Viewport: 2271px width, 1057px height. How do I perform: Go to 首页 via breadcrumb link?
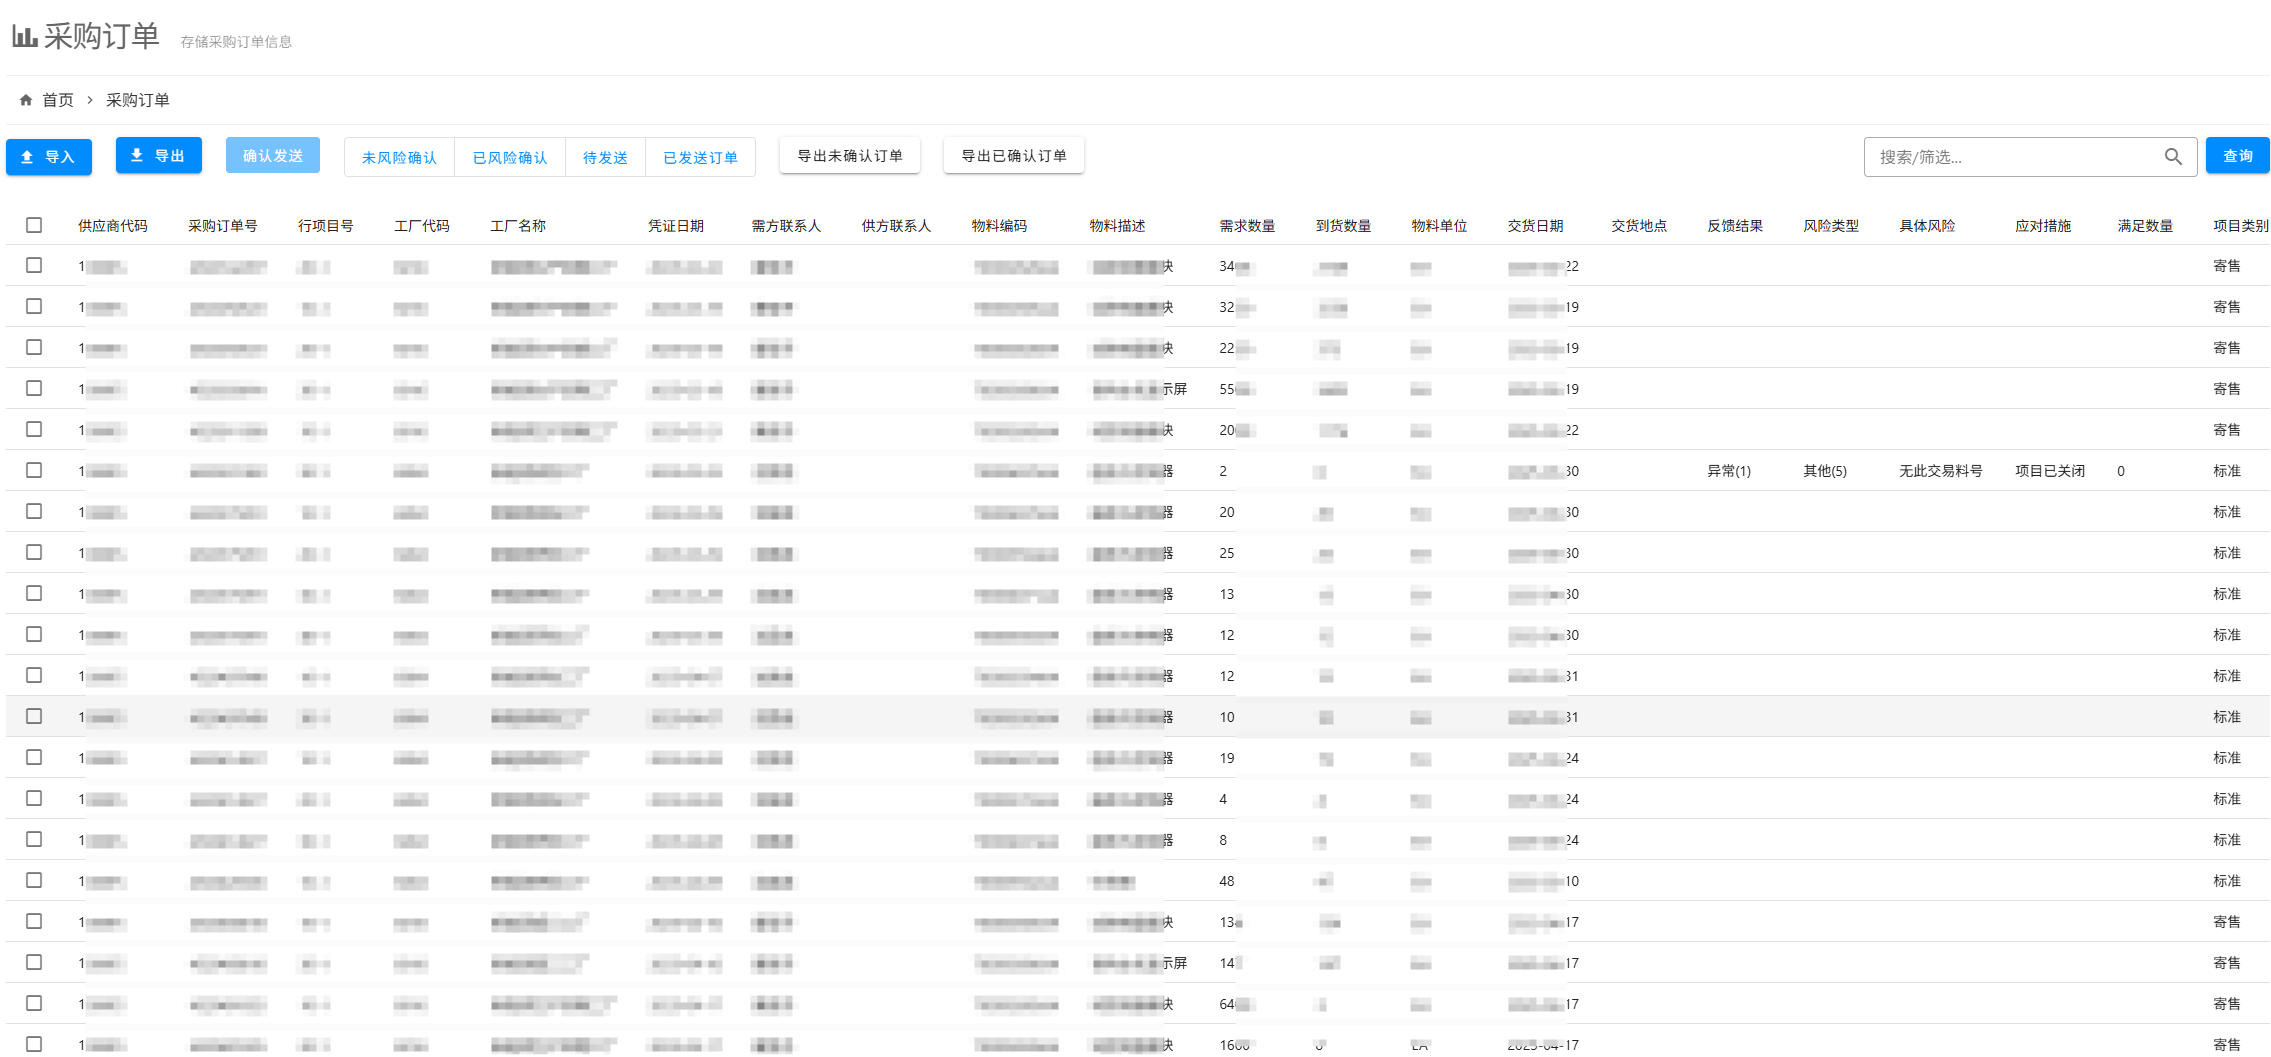coord(58,100)
